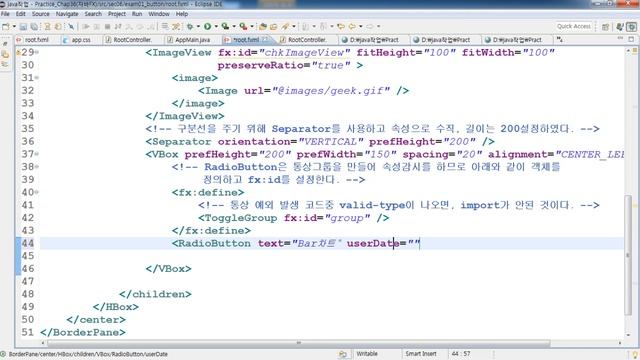Click the Search flashlight toolbar icon
640x360 pixels.
tap(285, 27)
